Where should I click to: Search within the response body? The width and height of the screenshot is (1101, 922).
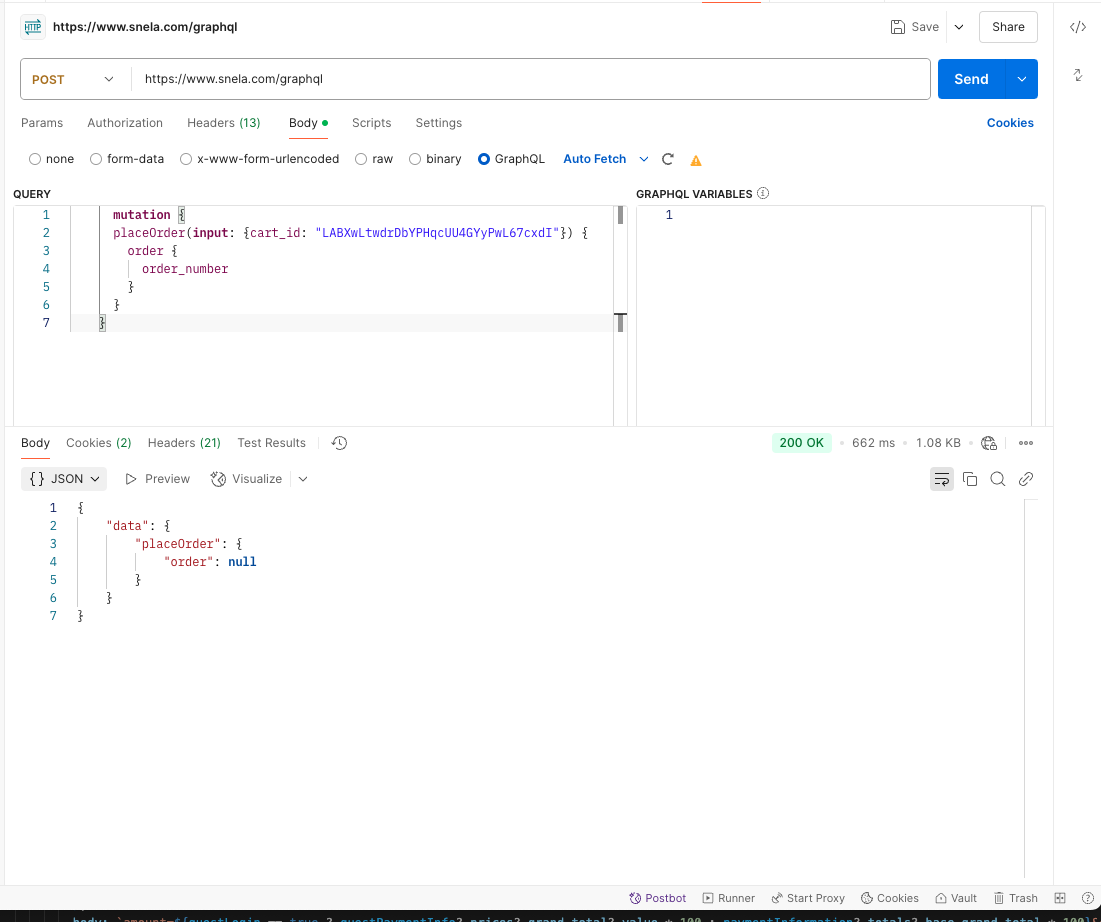pos(997,479)
